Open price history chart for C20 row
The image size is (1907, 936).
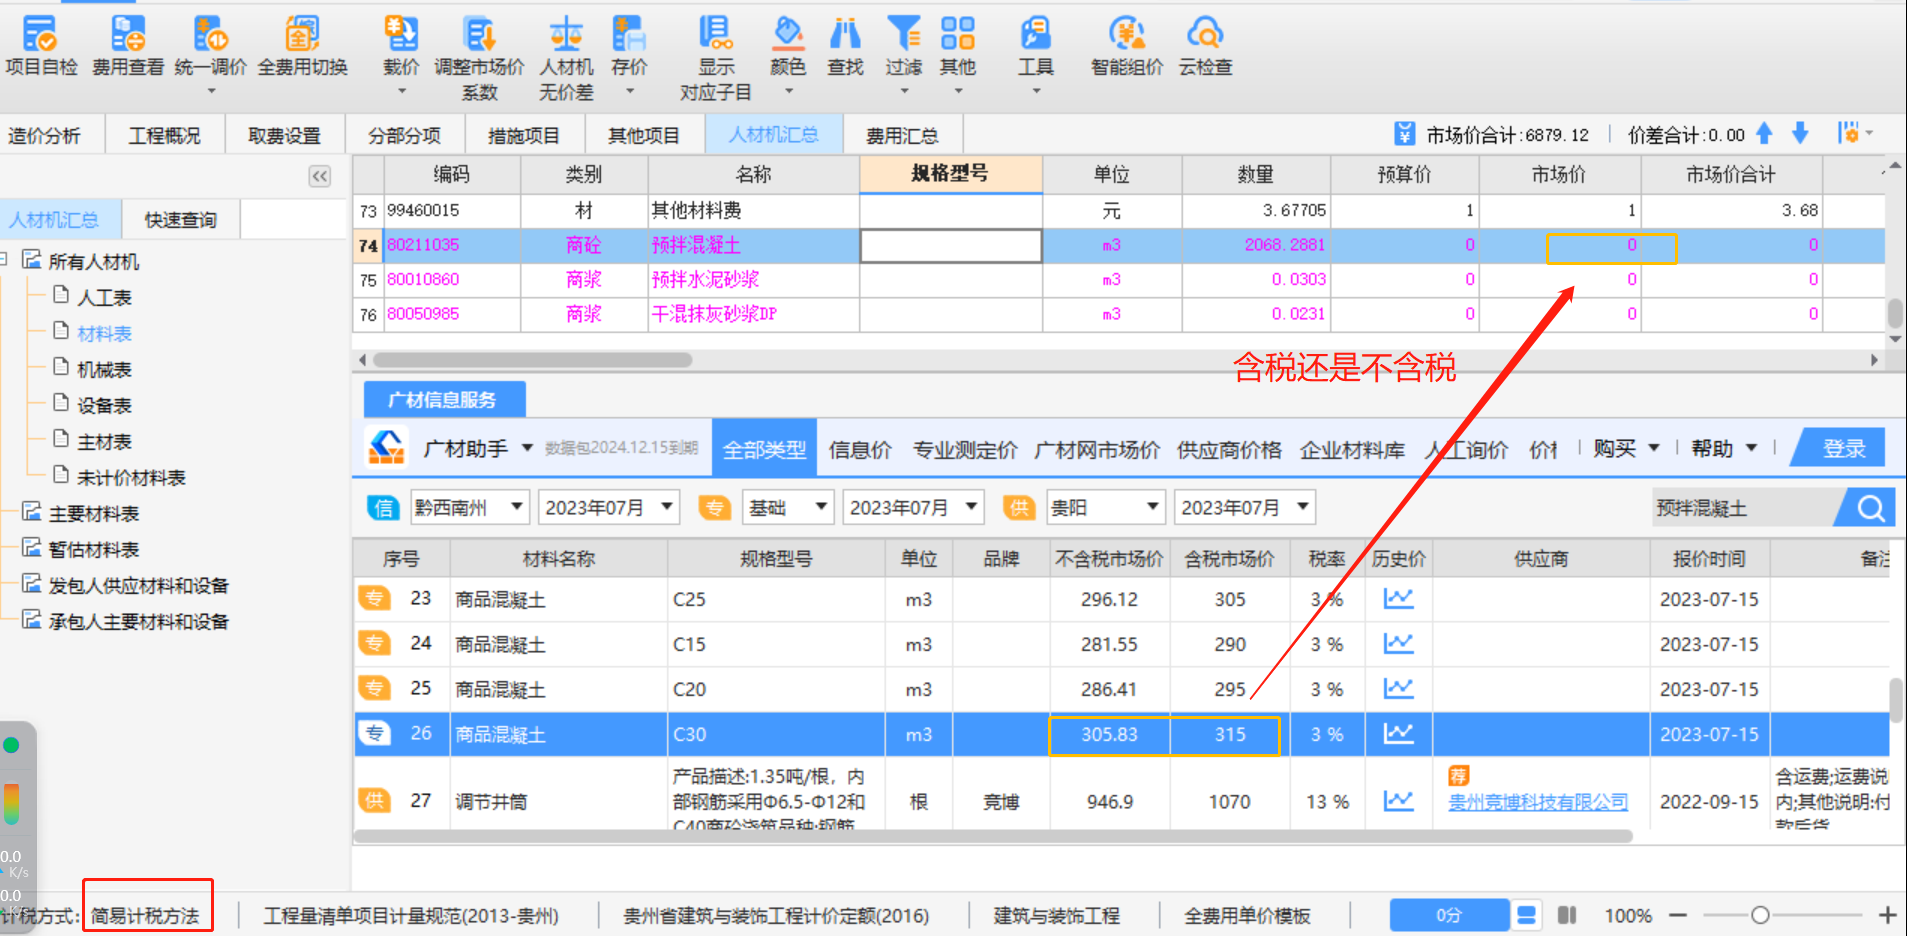(1398, 689)
